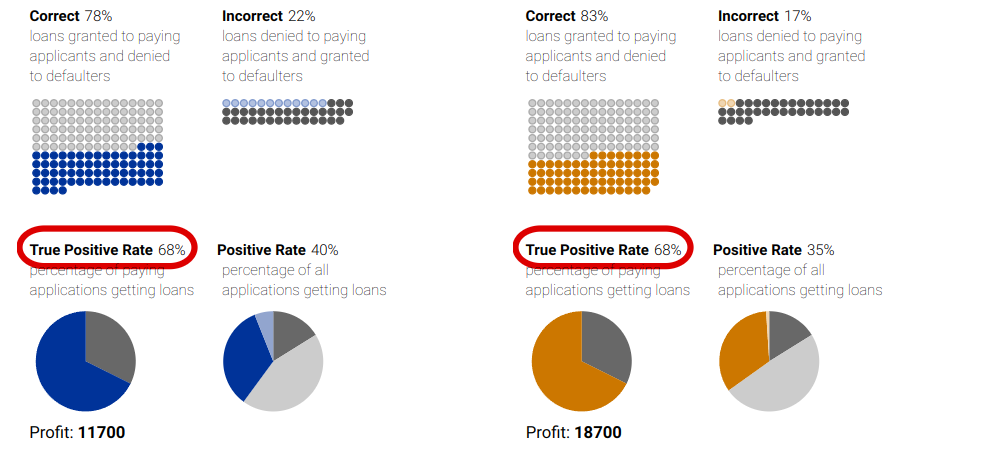Screen dimensions: 997x470
Task: Click the Profit 11700 text
Action: pos(77,433)
